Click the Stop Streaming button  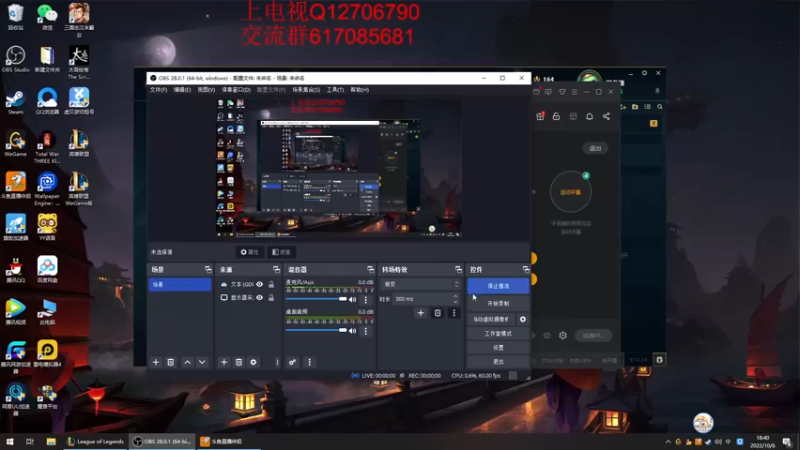498,286
